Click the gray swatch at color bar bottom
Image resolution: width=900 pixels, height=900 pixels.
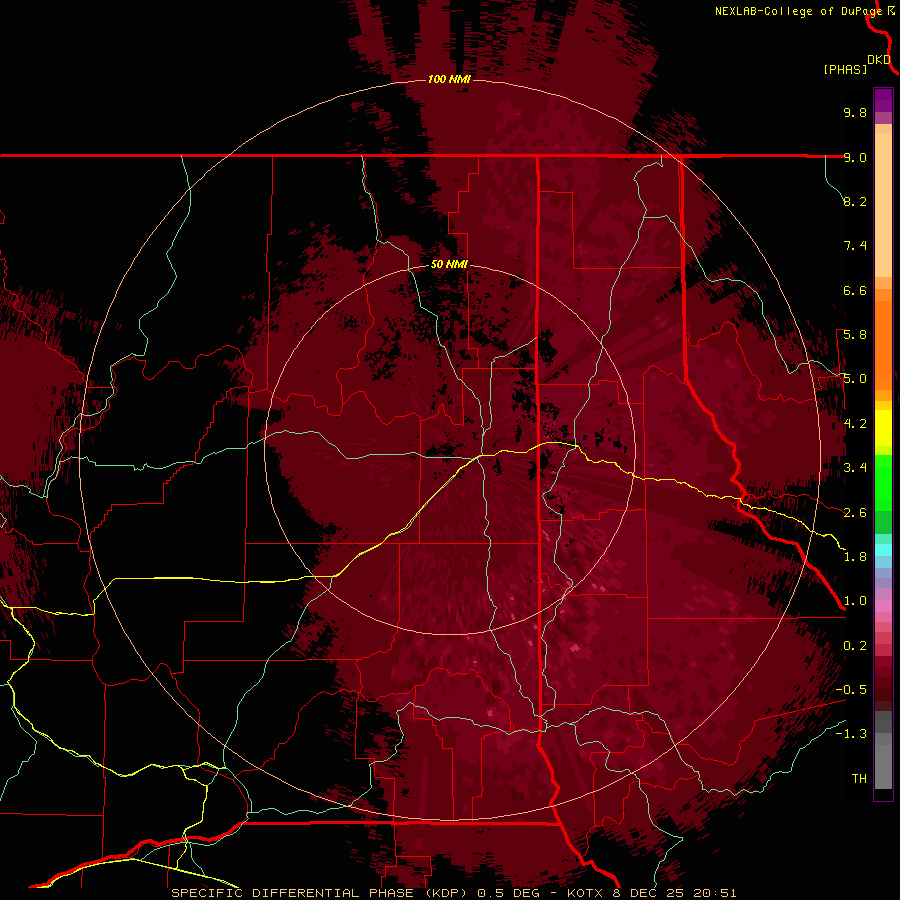pyautogui.click(x=883, y=763)
